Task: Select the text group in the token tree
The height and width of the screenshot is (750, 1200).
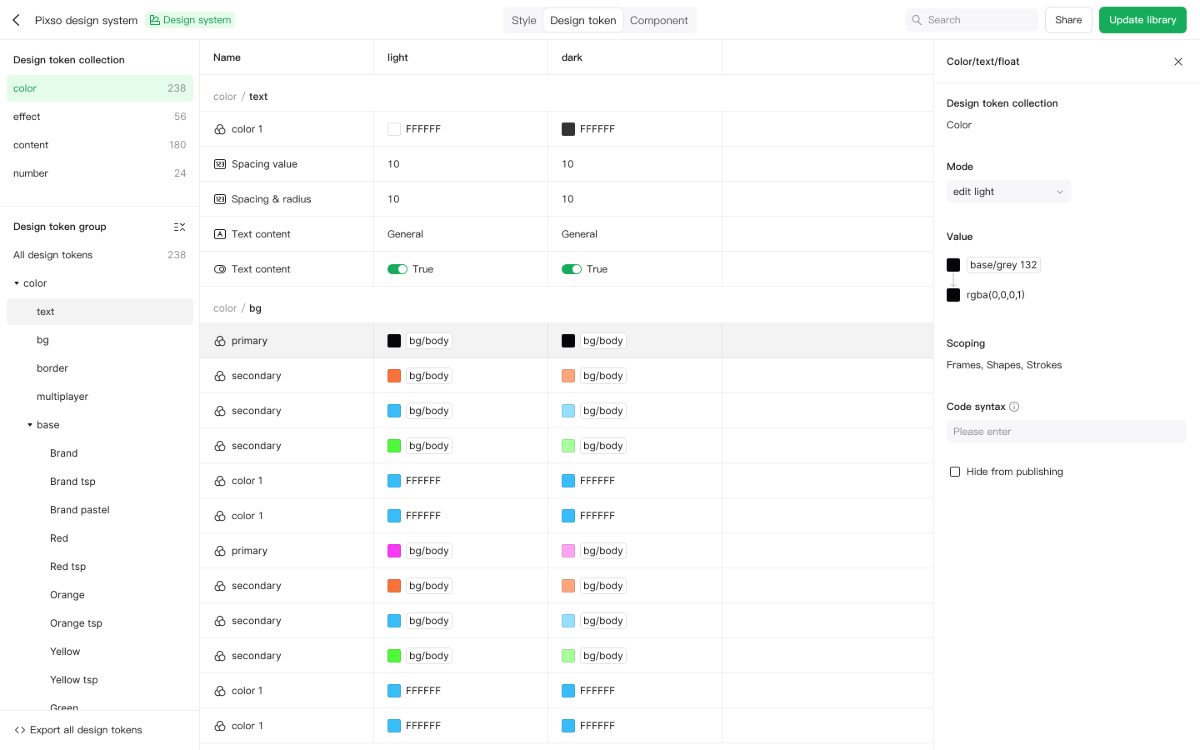Action: tap(100, 312)
